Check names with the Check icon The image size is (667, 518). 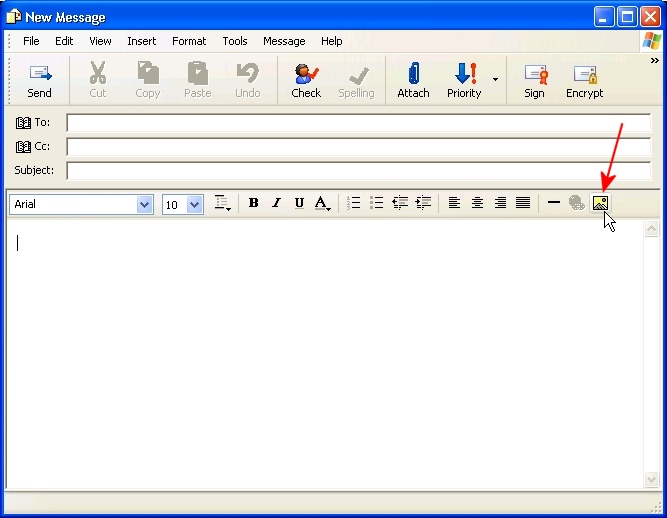click(x=306, y=74)
